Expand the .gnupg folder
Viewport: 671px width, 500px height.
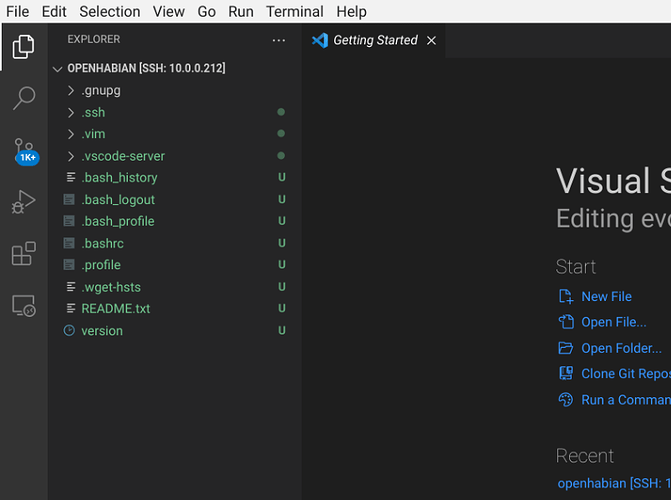71,90
